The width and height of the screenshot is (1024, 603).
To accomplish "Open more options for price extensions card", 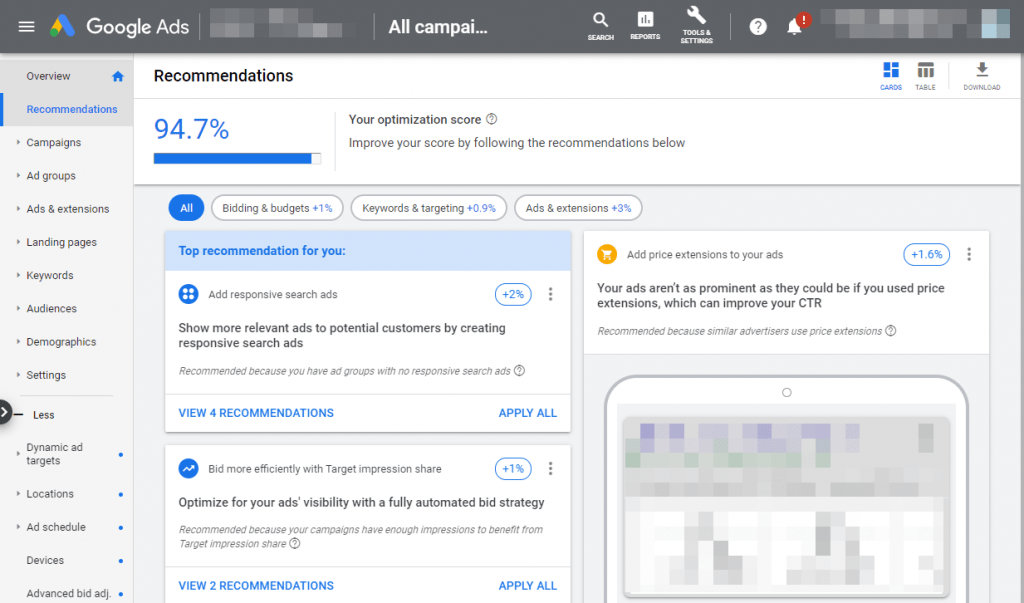I will pyautogui.click(x=969, y=254).
